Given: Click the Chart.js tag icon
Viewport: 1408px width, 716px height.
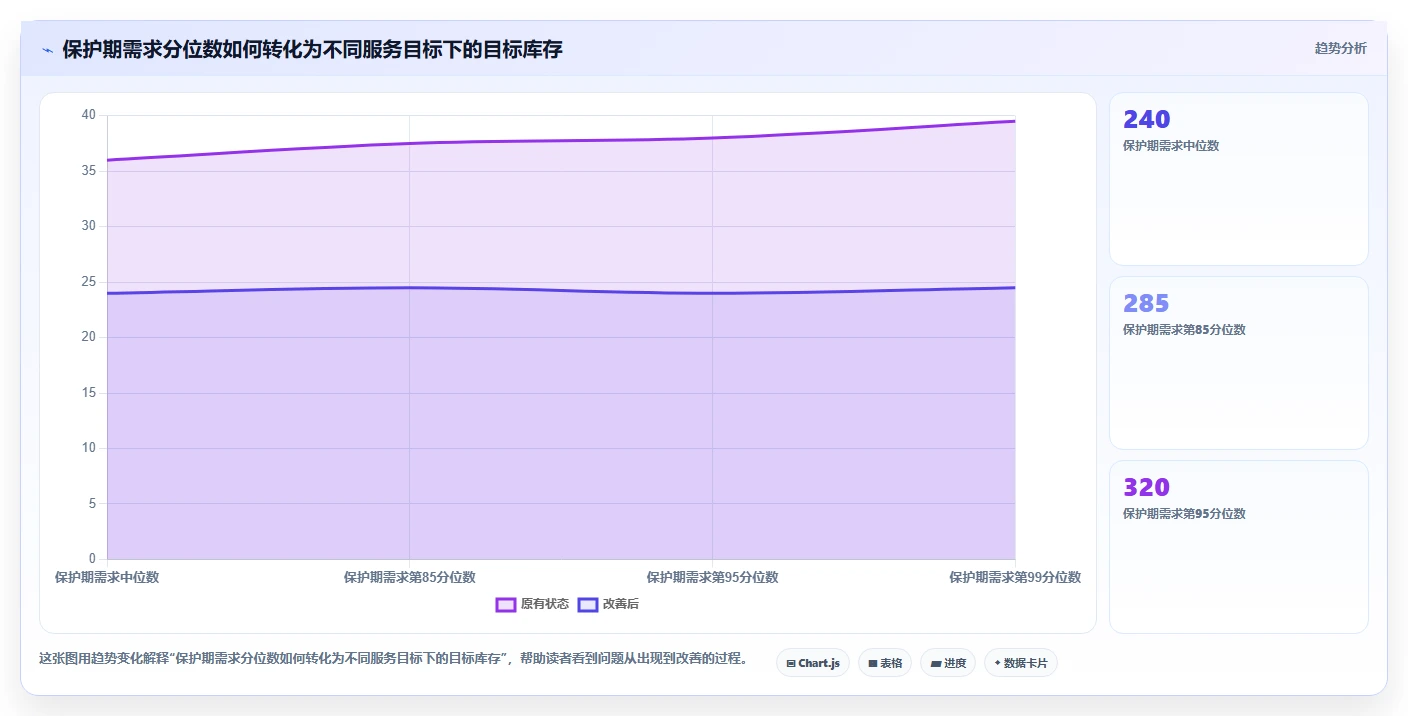Looking at the screenshot, I should [x=791, y=664].
